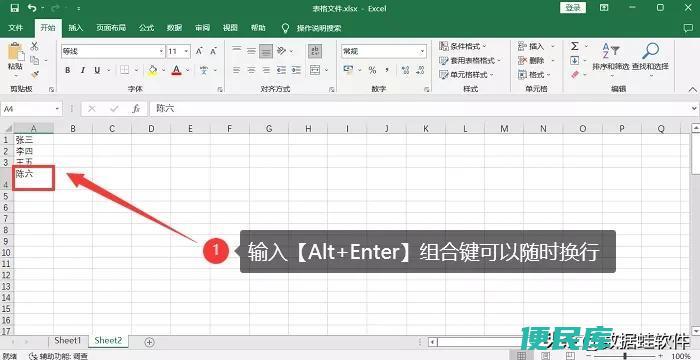
Task: Expand the number format dropdown
Action: tap(422, 51)
